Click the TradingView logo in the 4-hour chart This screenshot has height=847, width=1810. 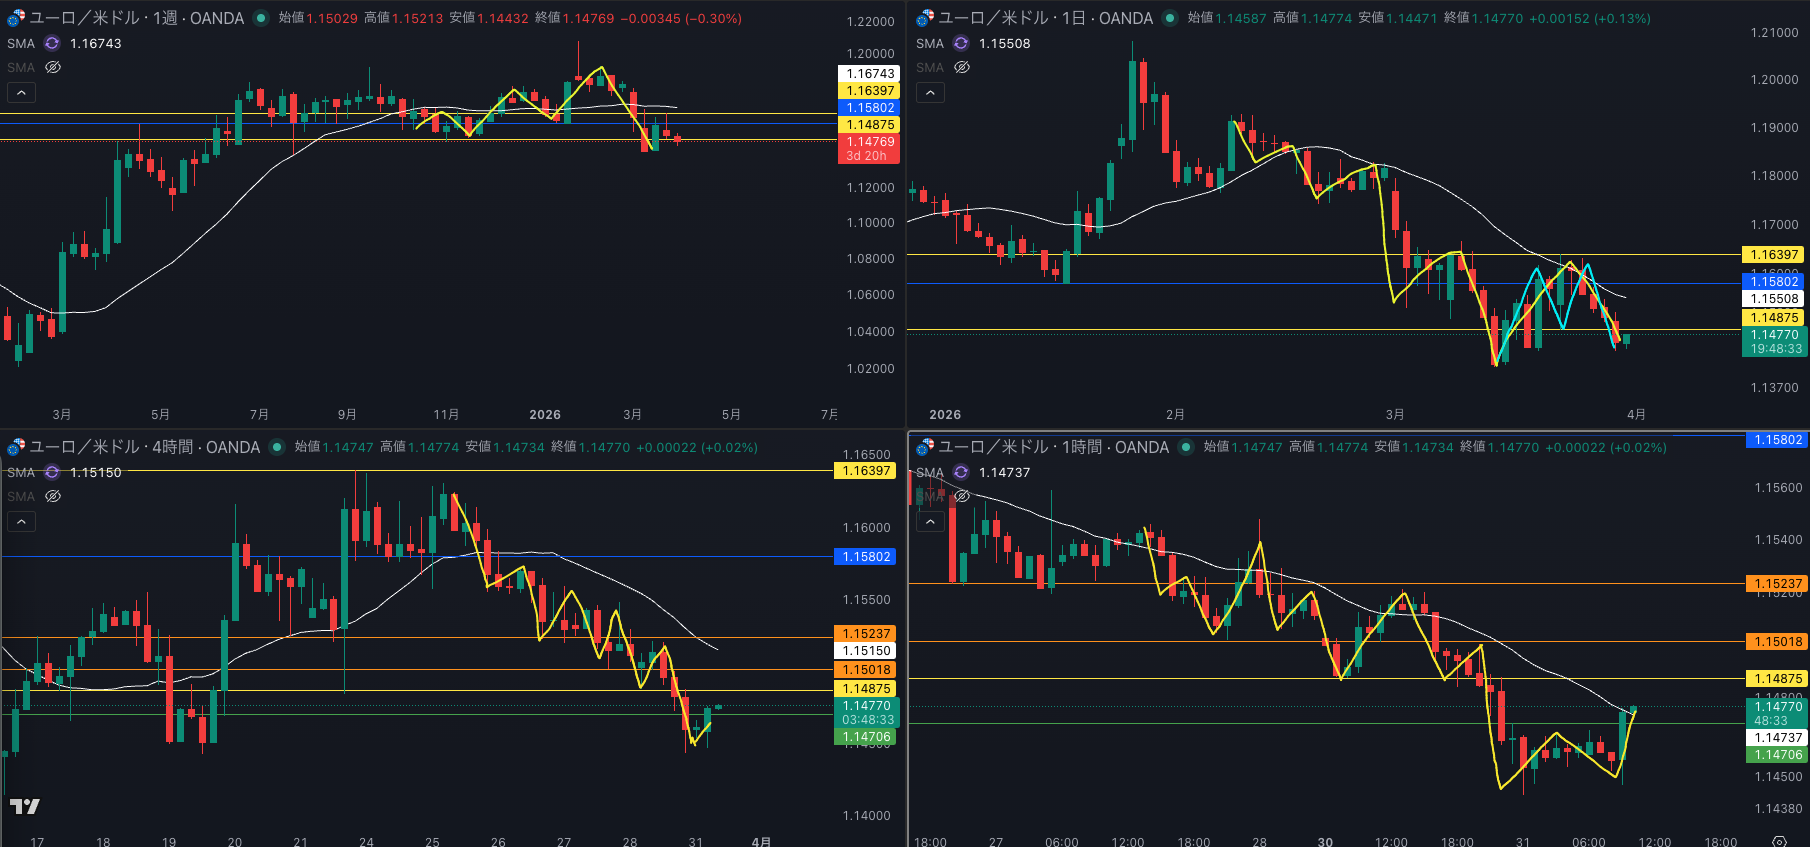(x=25, y=806)
